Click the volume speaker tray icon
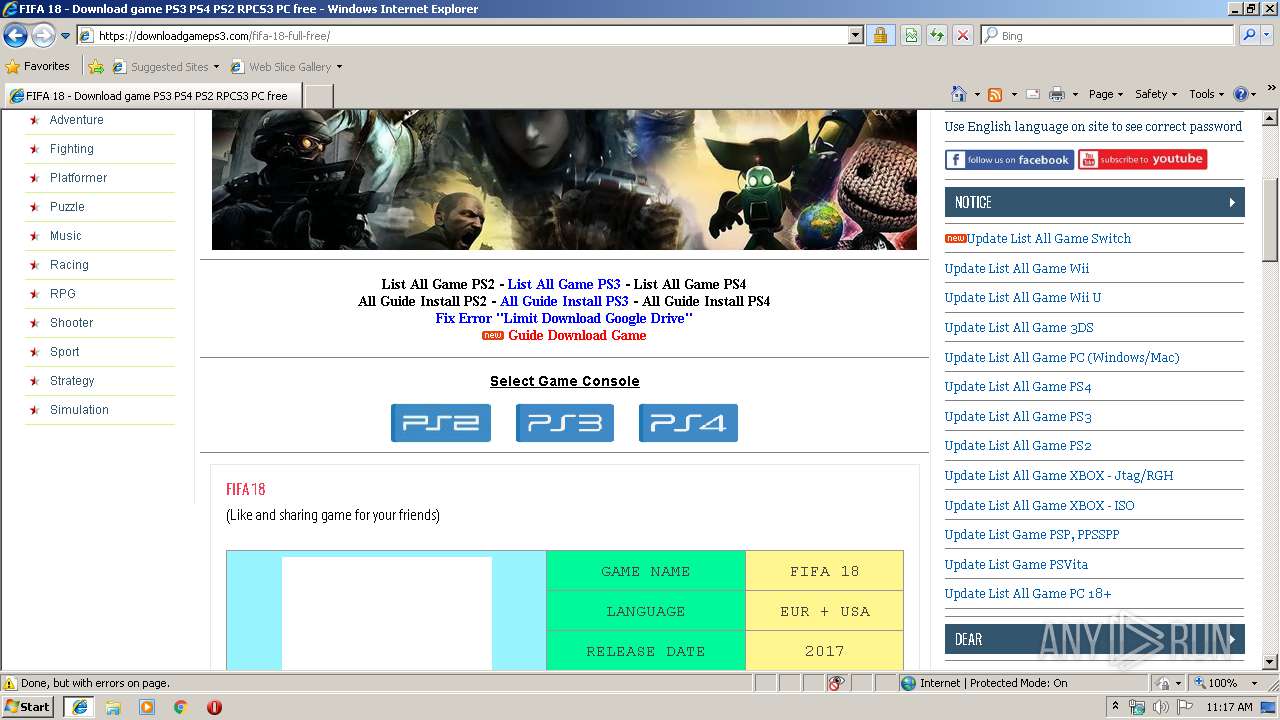1280x720 pixels. pos(1160,707)
